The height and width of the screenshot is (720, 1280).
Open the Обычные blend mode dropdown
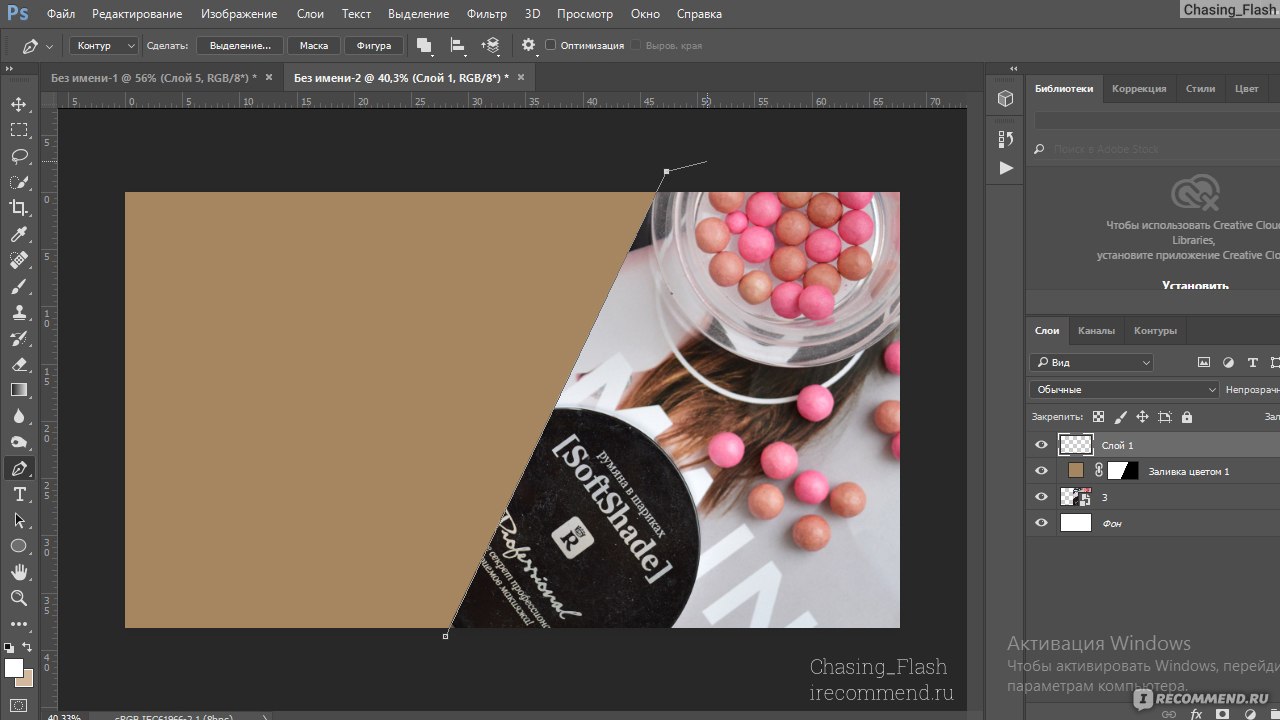pos(1124,390)
